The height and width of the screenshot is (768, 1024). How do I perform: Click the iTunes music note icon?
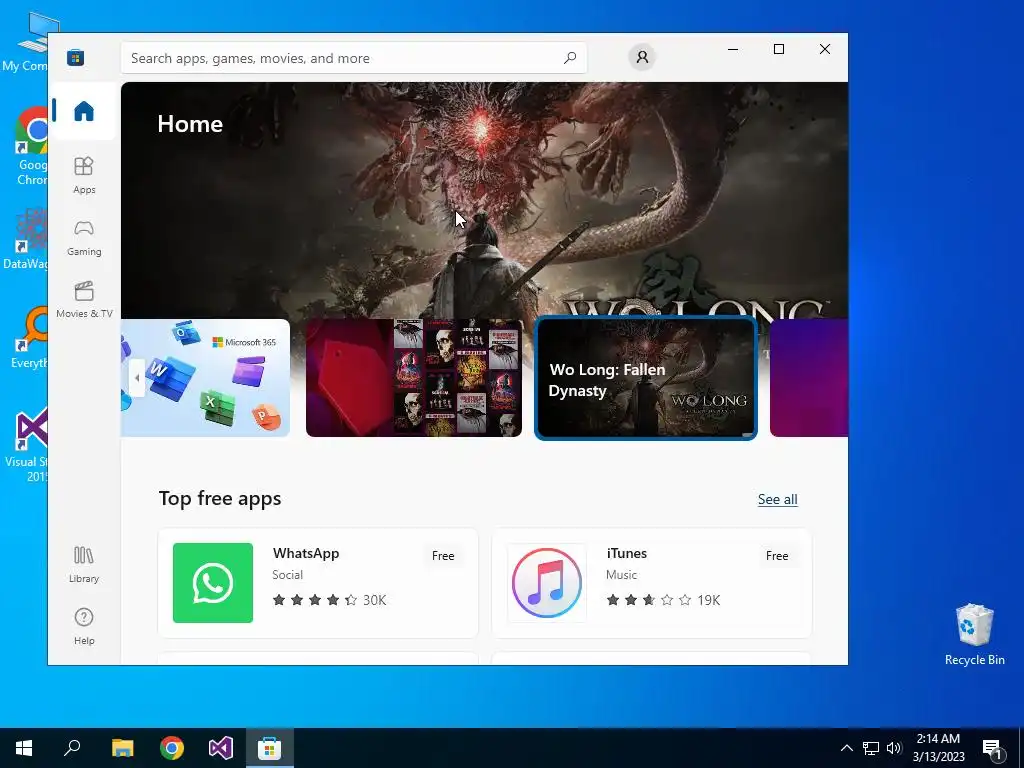tap(547, 583)
